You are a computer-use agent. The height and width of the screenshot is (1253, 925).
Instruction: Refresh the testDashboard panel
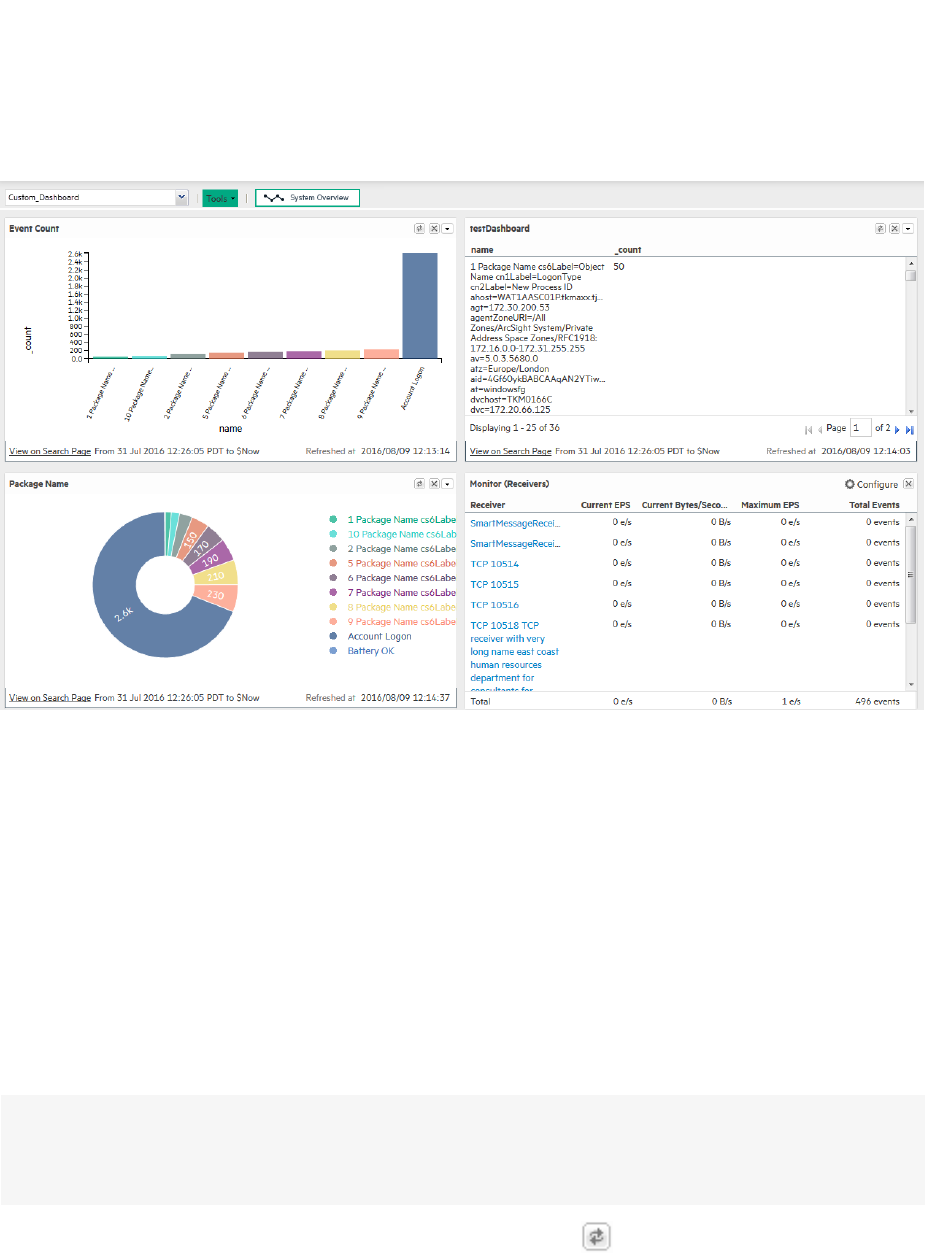click(880, 228)
